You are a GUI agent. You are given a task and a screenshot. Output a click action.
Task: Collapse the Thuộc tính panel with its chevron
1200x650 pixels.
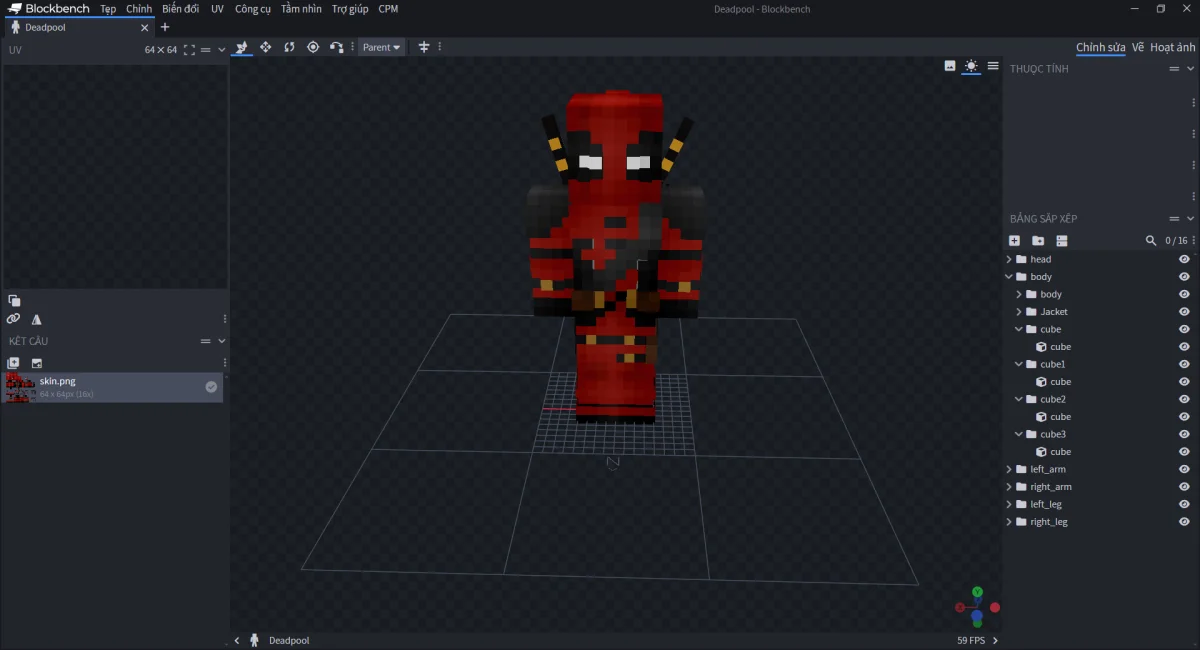pyautogui.click(x=1190, y=69)
